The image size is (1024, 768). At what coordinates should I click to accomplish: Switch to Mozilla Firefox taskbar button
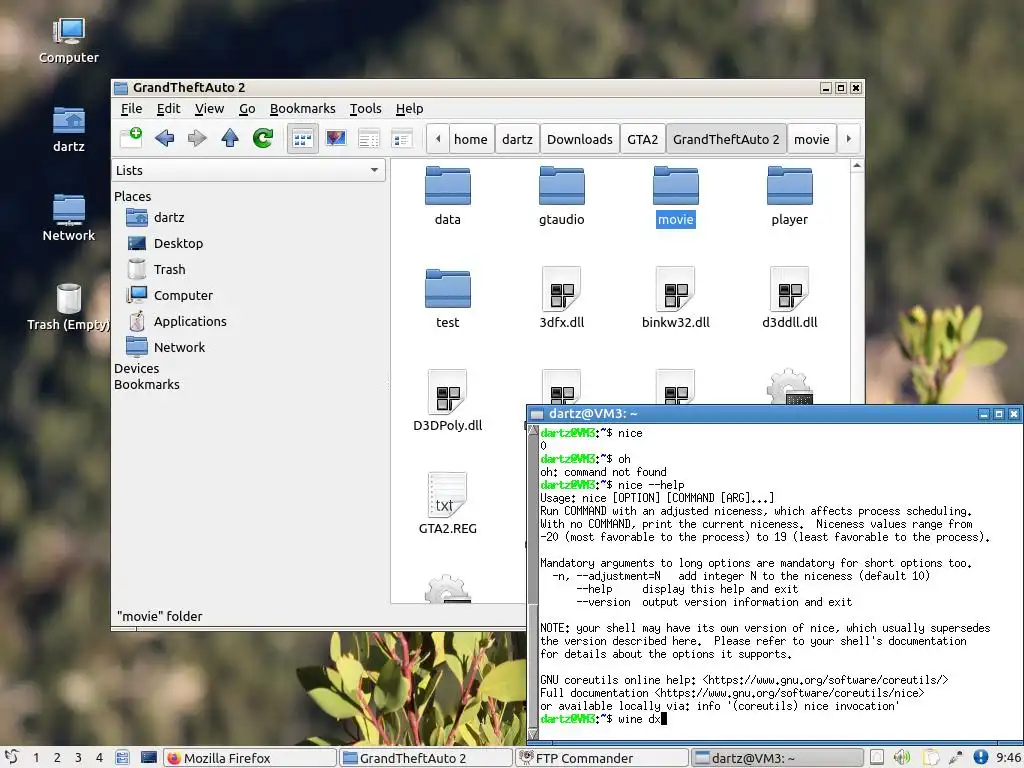coord(249,758)
